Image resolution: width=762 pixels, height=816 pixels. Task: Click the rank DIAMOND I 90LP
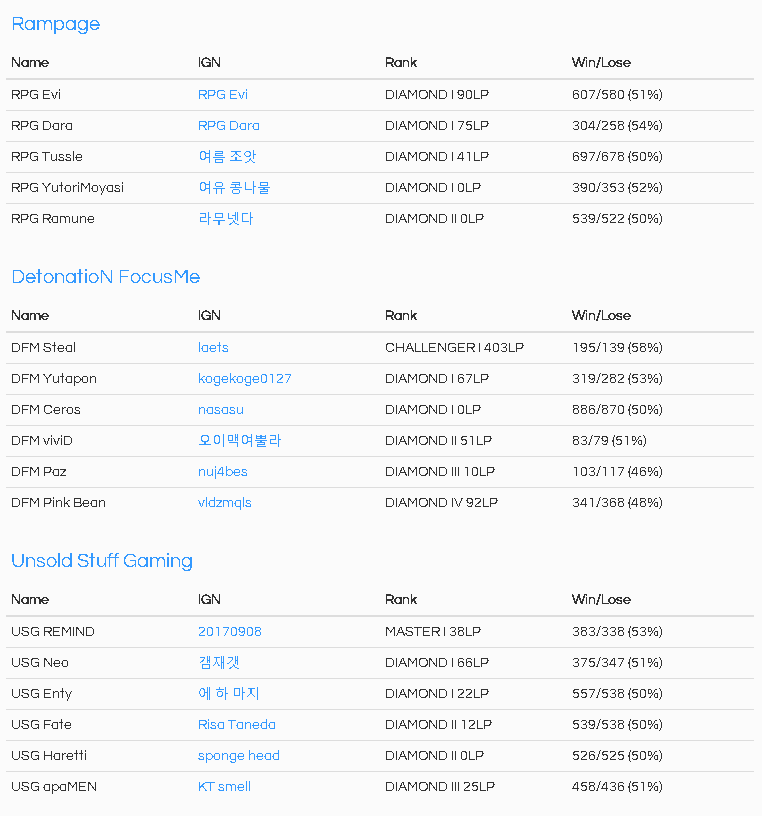pyautogui.click(x=437, y=95)
